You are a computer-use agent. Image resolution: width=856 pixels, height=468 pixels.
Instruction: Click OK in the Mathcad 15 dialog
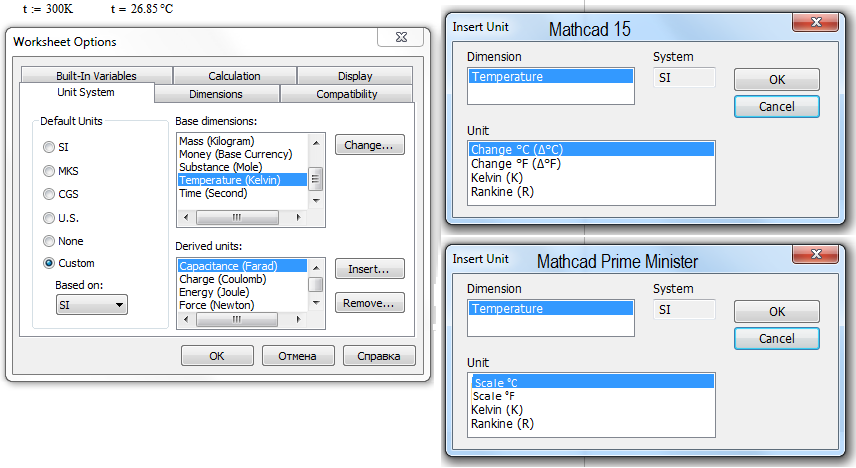777,79
